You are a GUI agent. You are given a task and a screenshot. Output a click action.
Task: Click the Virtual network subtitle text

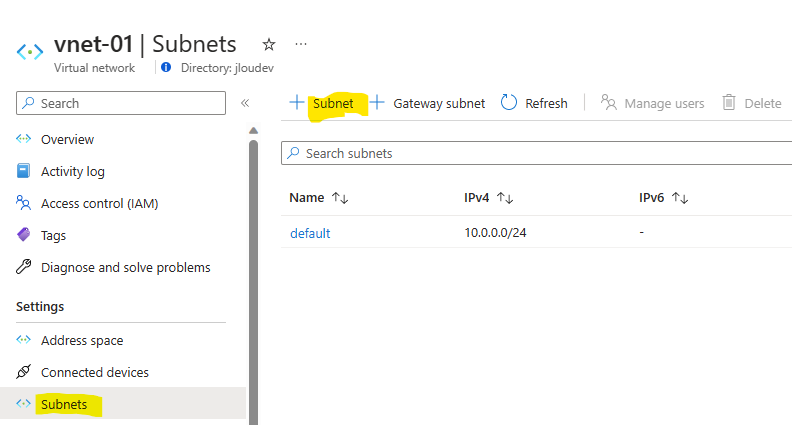coord(94,68)
